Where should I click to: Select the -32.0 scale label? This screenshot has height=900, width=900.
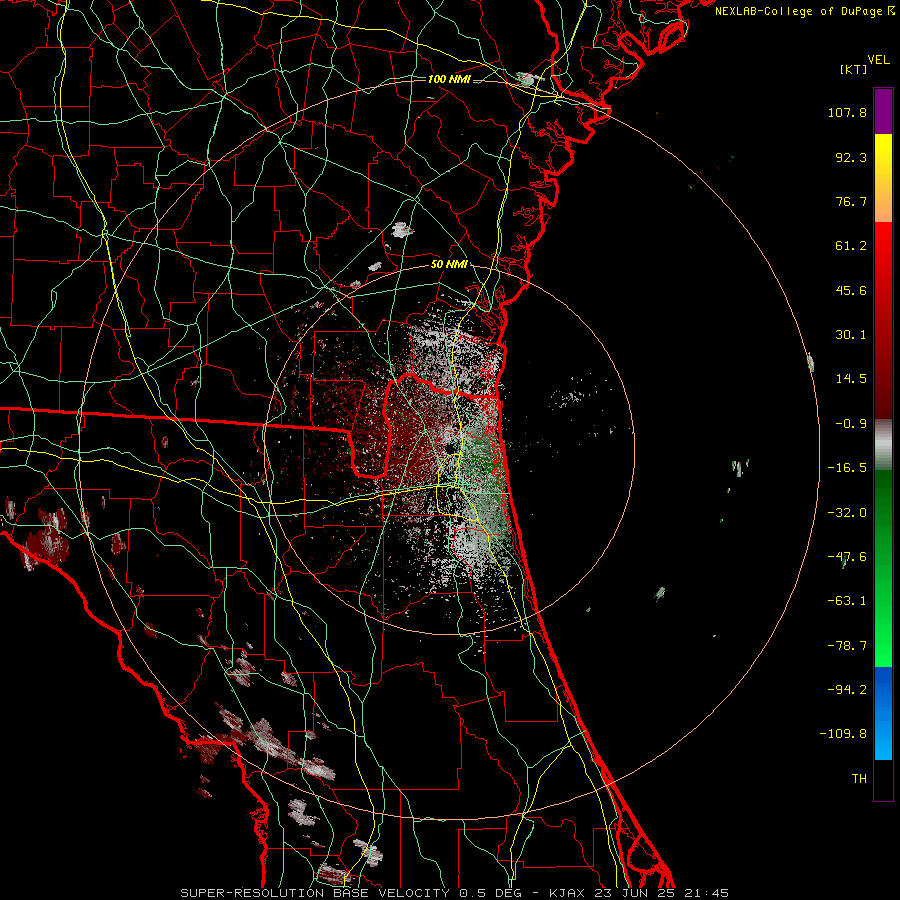click(x=847, y=513)
